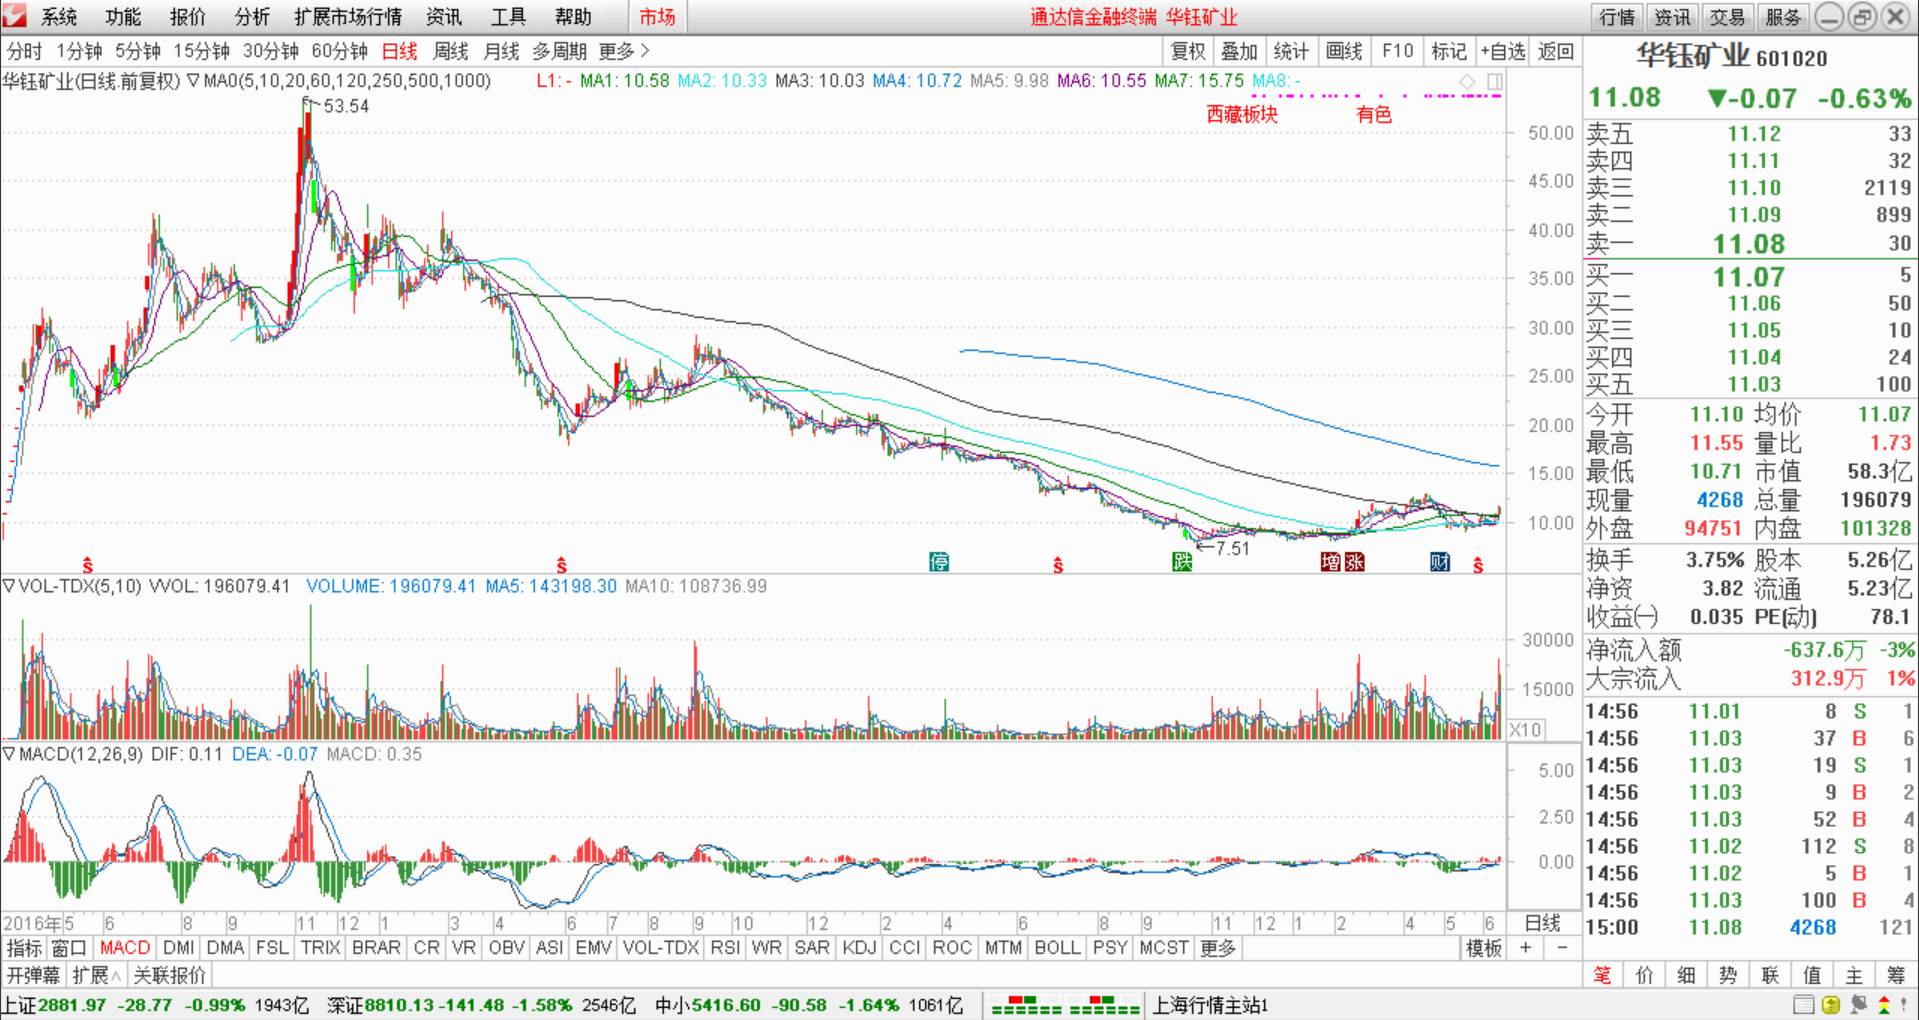Click the red S marker under 2016年5
The image size is (1919, 1020).
[x=88, y=565]
